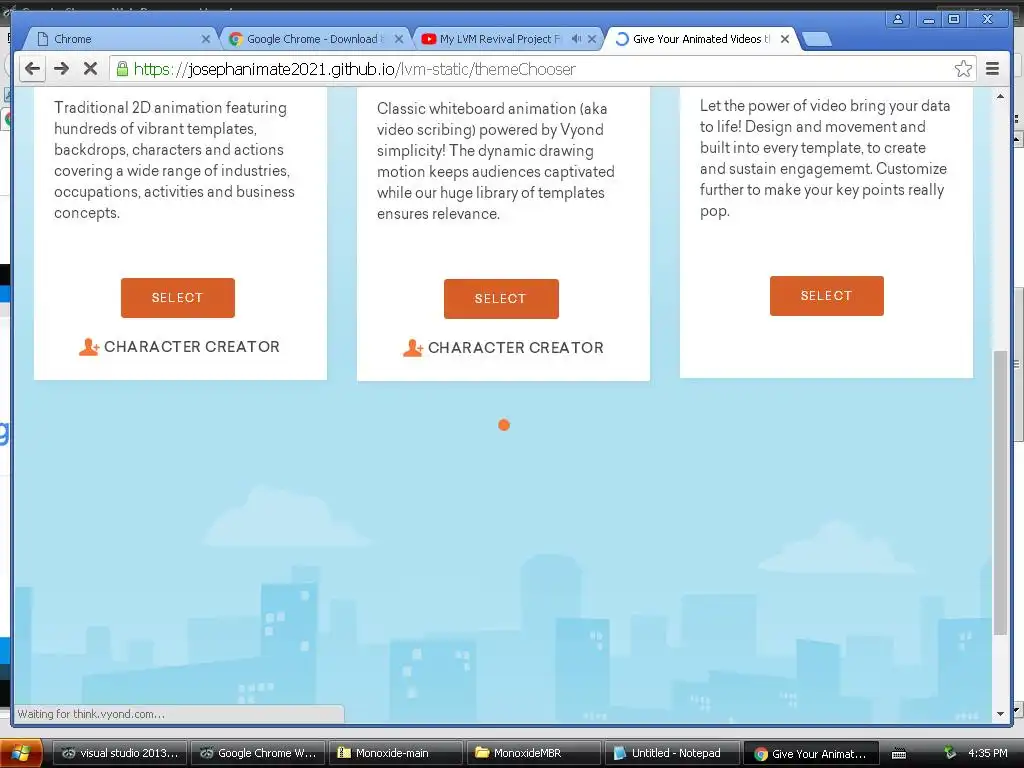The width and height of the screenshot is (1024, 768).
Task: Close the 'Give Your Animated Videos' tab
Action: coord(785,39)
